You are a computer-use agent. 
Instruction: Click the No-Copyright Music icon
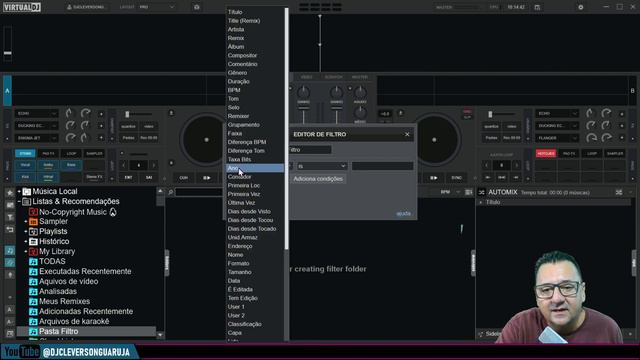point(33,212)
